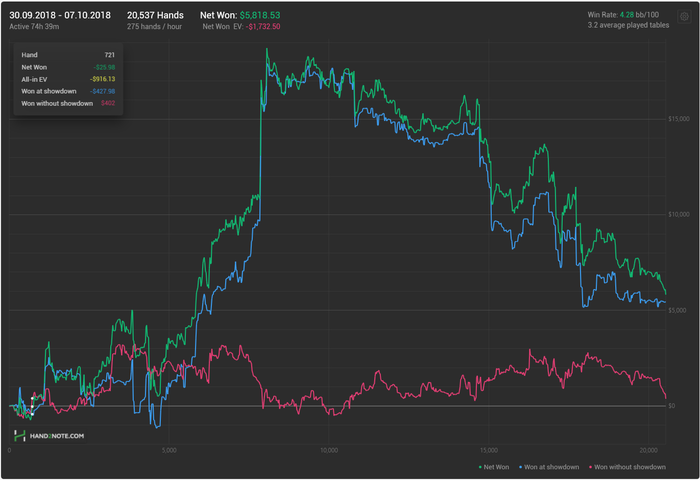700x480 pixels.
Task: Click the $15,000 y-axis label
Action: tap(679, 119)
